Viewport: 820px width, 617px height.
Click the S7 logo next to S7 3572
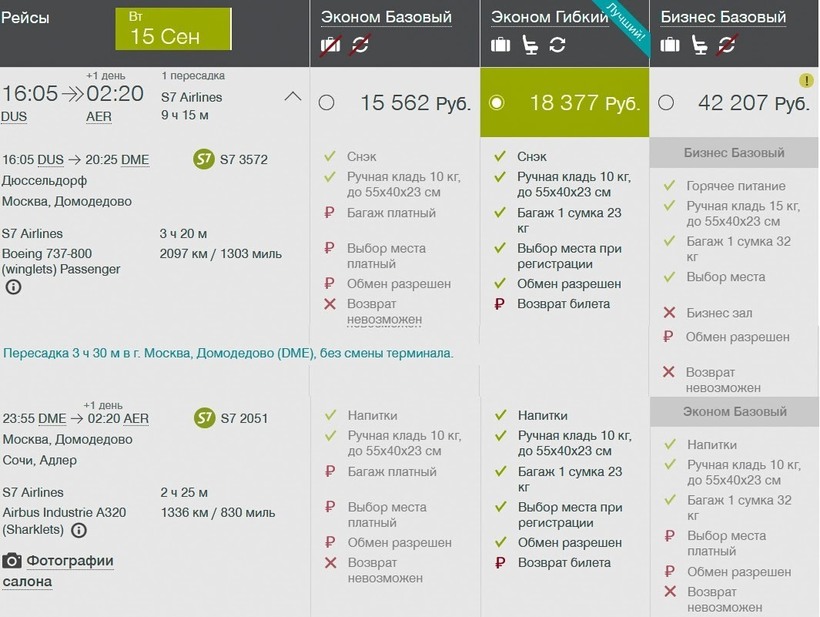pos(204,159)
